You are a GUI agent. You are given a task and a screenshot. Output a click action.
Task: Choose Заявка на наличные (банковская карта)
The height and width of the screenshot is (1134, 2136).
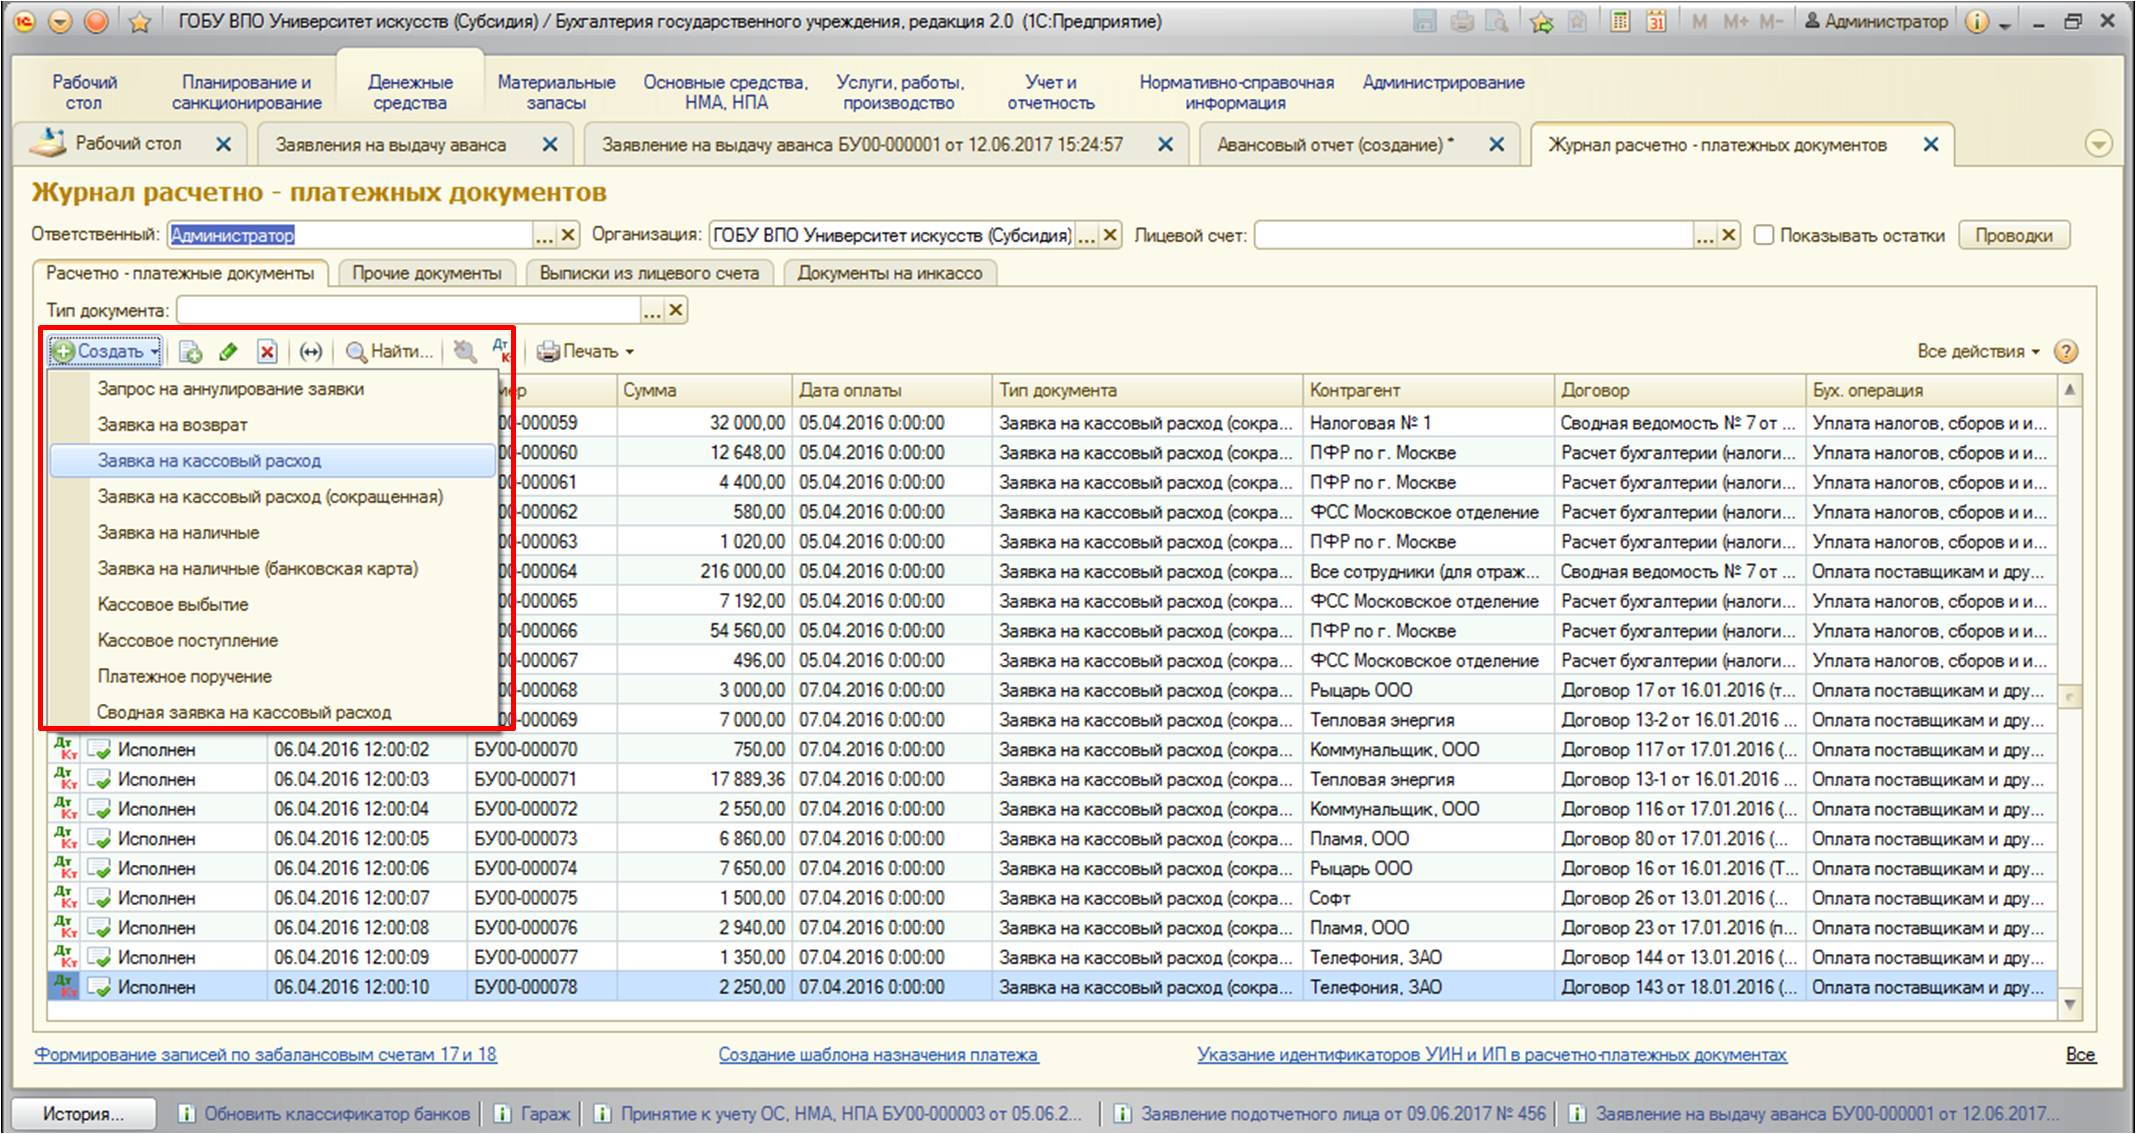[x=272, y=569]
